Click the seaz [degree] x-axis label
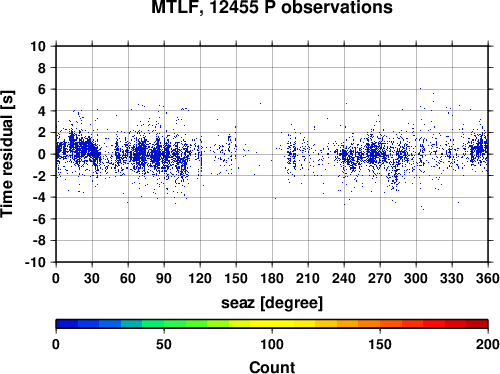500x374 pixels. 272,303
